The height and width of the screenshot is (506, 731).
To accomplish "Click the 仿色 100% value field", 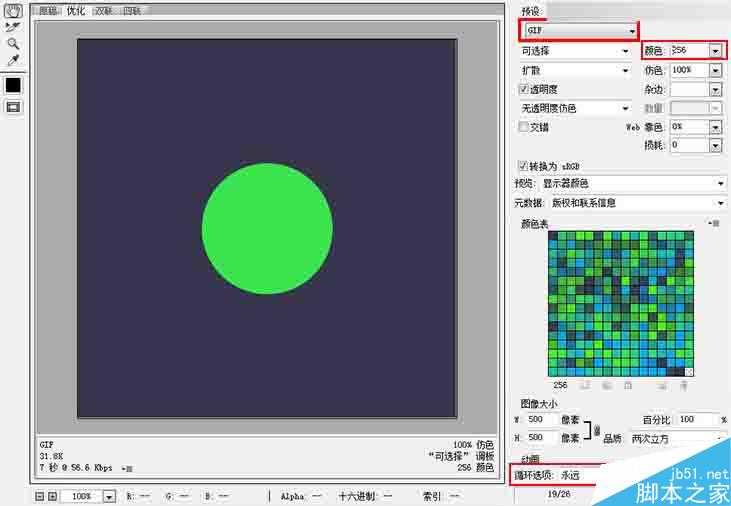I will 690,70.
